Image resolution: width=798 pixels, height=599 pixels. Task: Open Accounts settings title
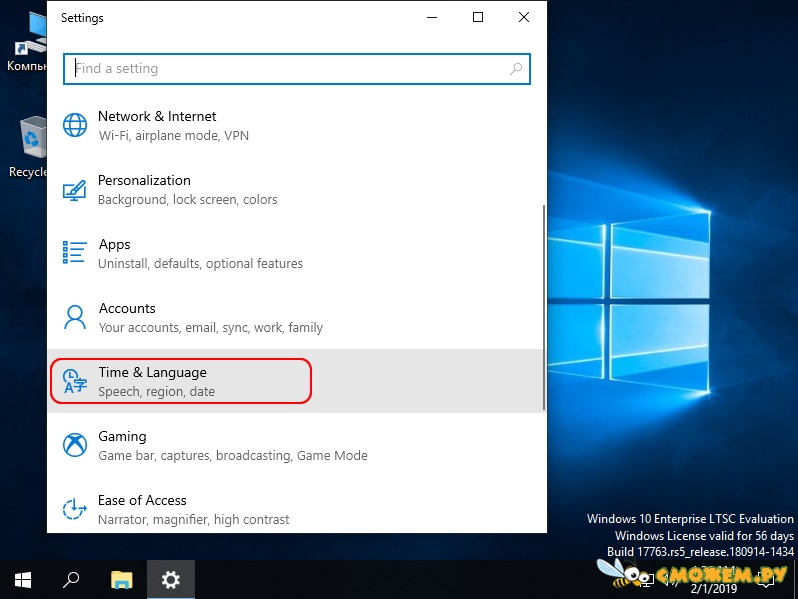pyautogui.click(x=127, y=308)
